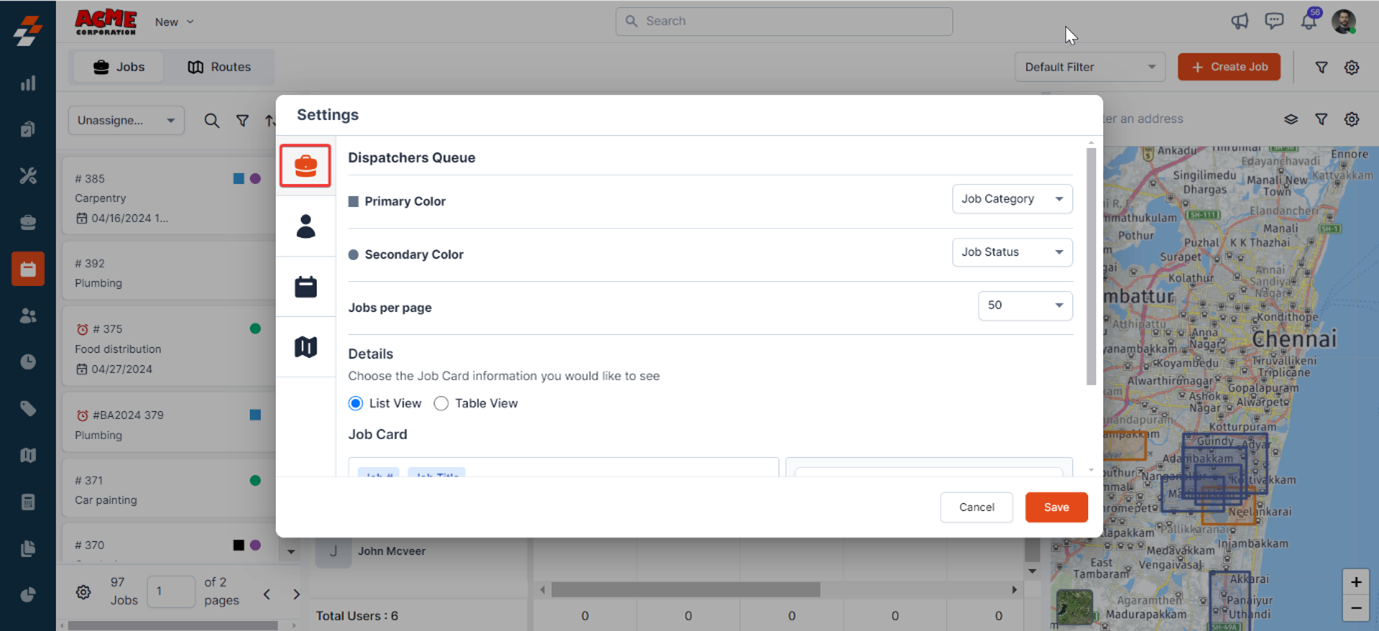This screenshot has width=1379, height=631.
Task: Save the settings changes
Action: click(x=1056, y=507)
